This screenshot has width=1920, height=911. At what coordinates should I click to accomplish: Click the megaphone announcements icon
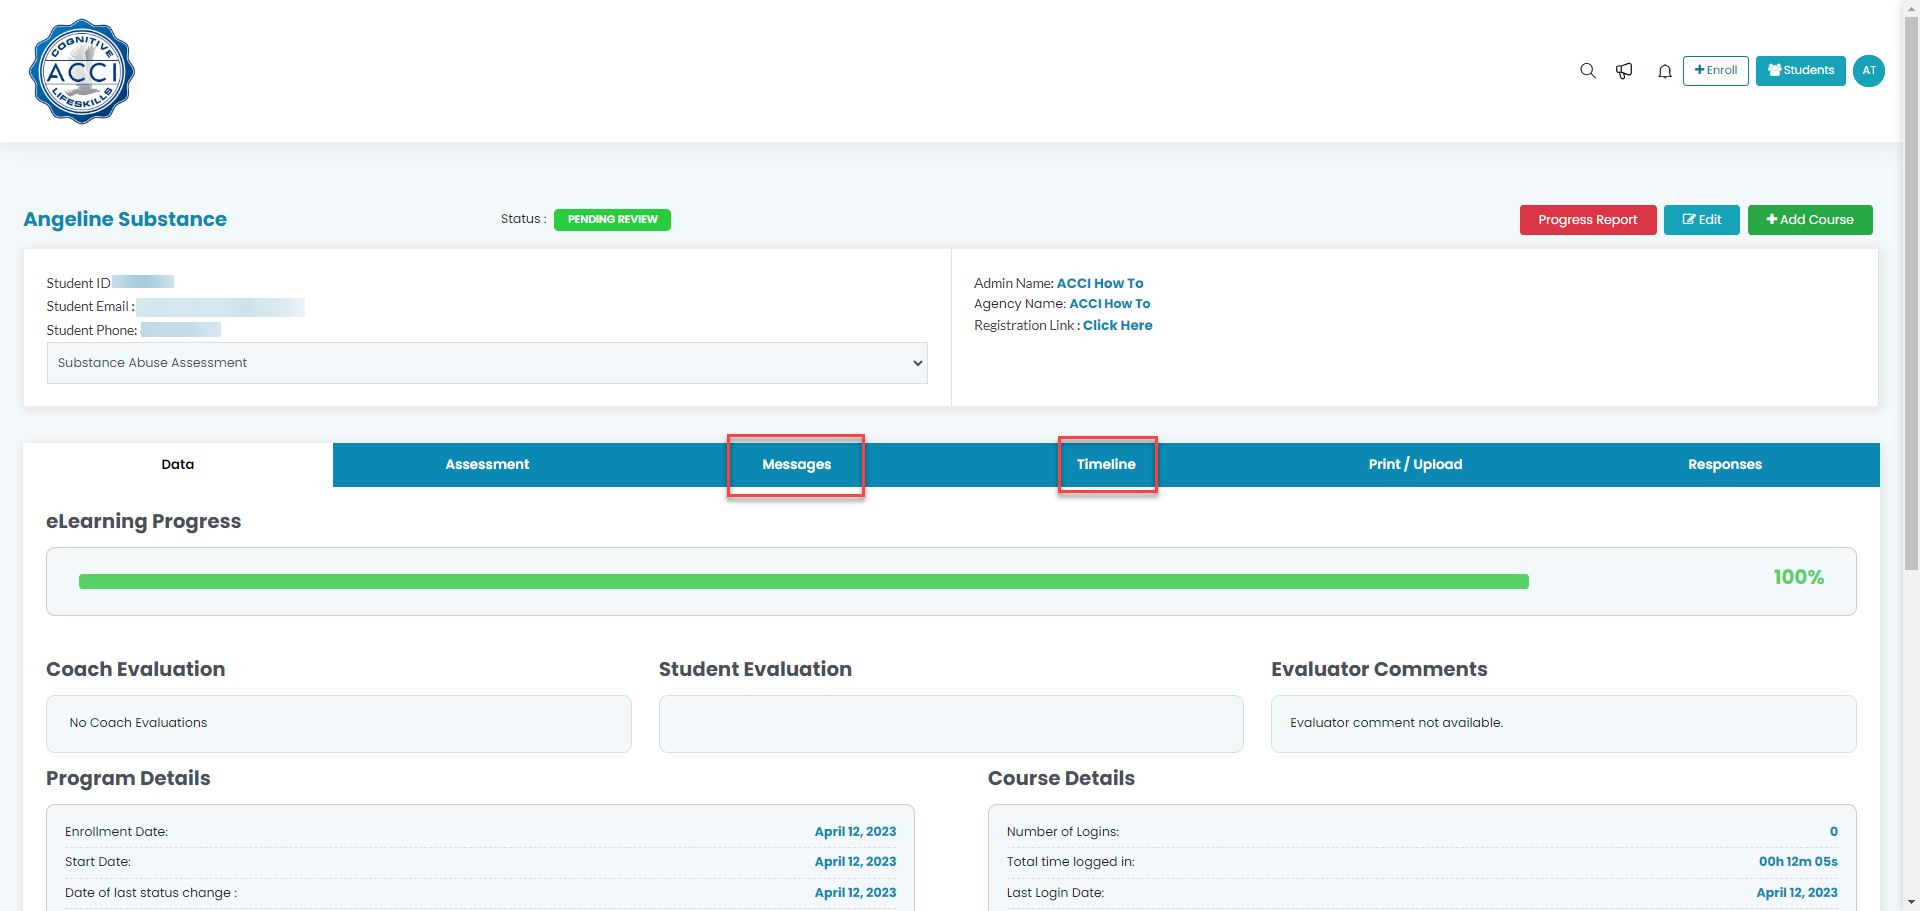coord(1624,71)
